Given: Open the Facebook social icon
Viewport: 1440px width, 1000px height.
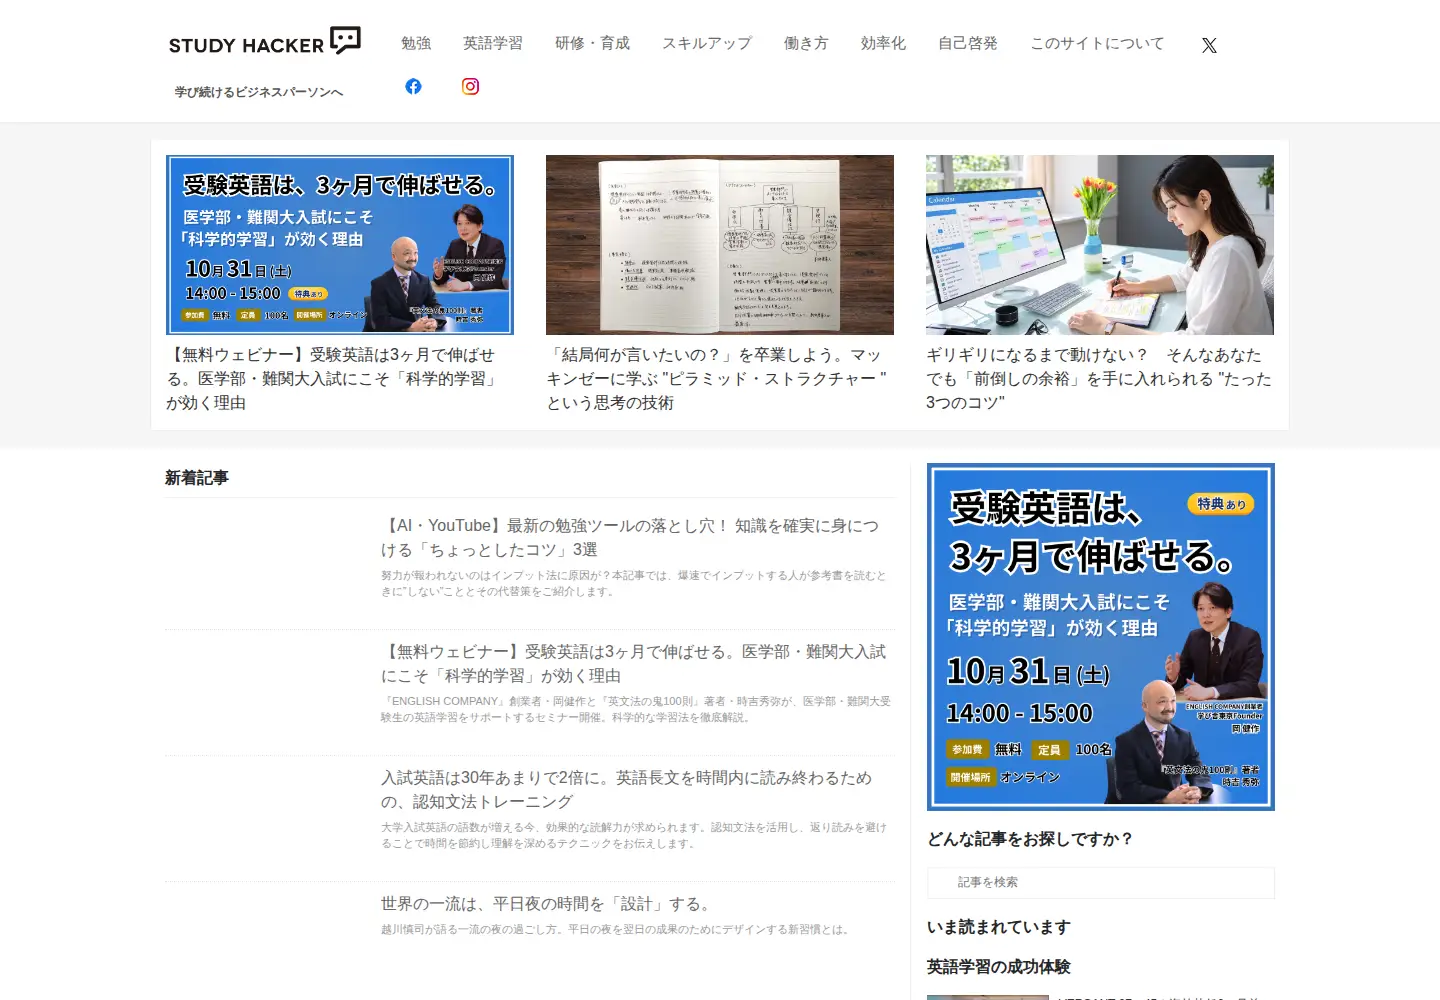Looking at the screenshot, I should [x=413, y=86].
